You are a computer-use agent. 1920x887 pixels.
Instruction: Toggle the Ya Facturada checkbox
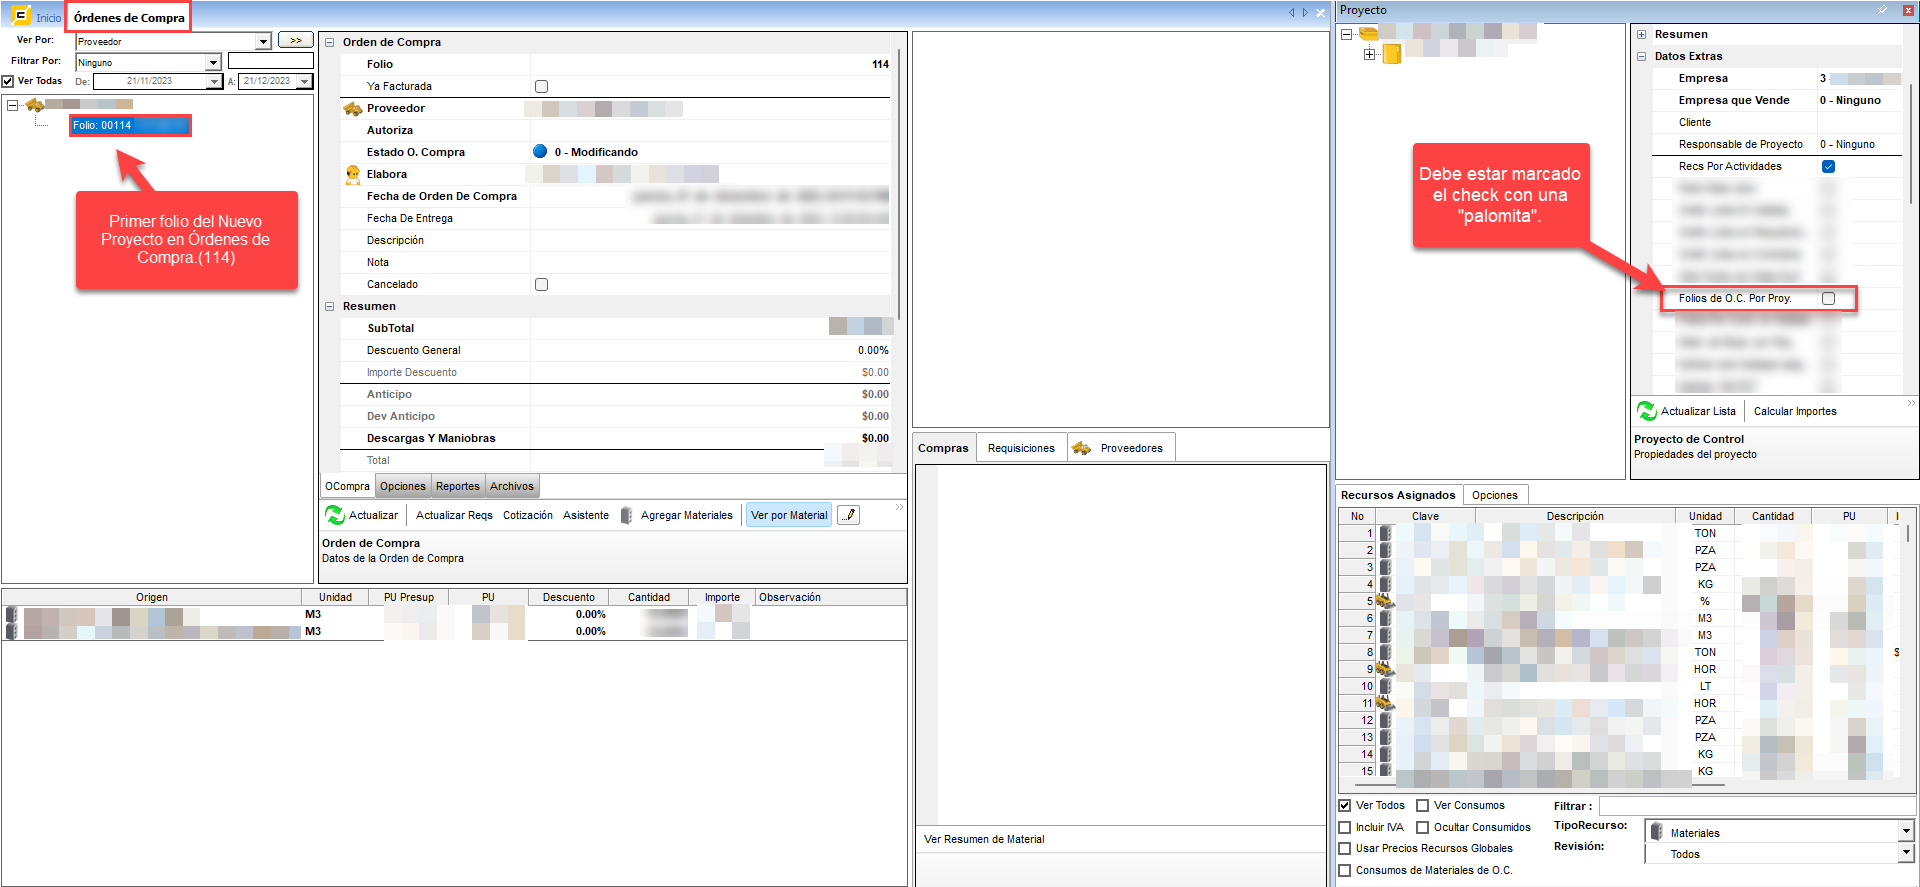541,86
